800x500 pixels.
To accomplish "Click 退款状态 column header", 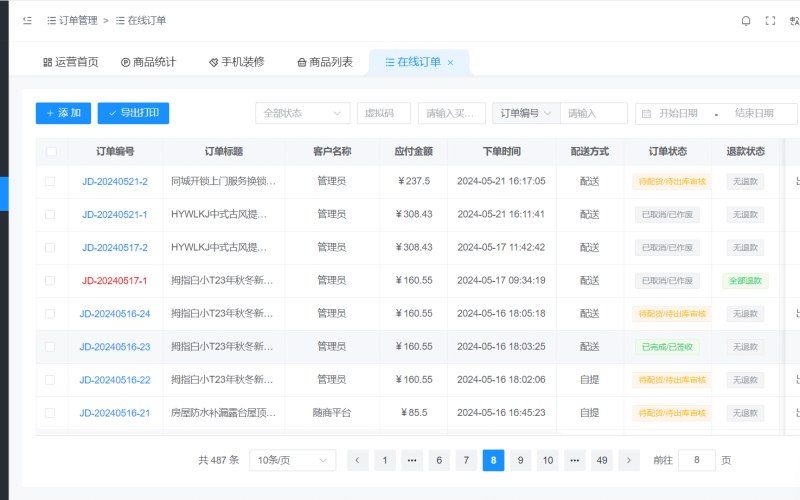I will pyautogui.click(x=745, y=152).
